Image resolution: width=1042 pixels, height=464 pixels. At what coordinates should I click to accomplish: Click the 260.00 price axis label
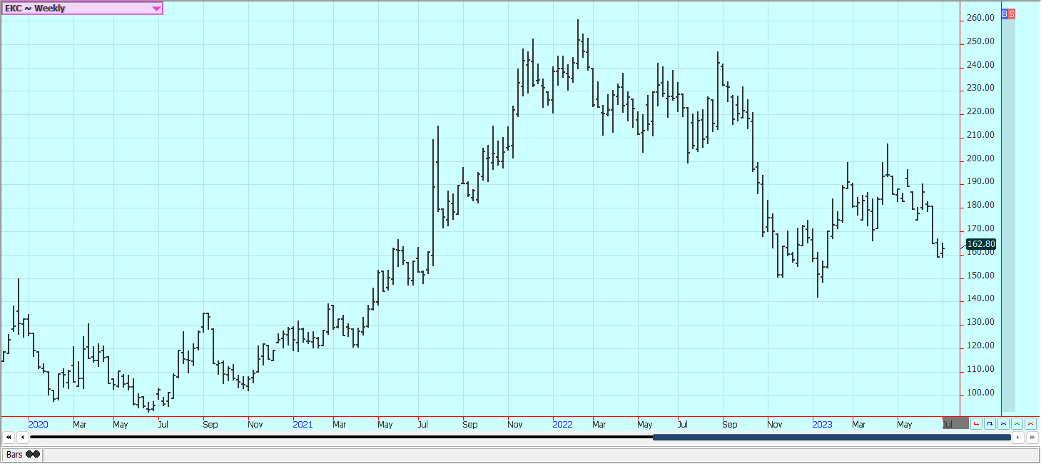pyautogui.click(x=981, y=18)
